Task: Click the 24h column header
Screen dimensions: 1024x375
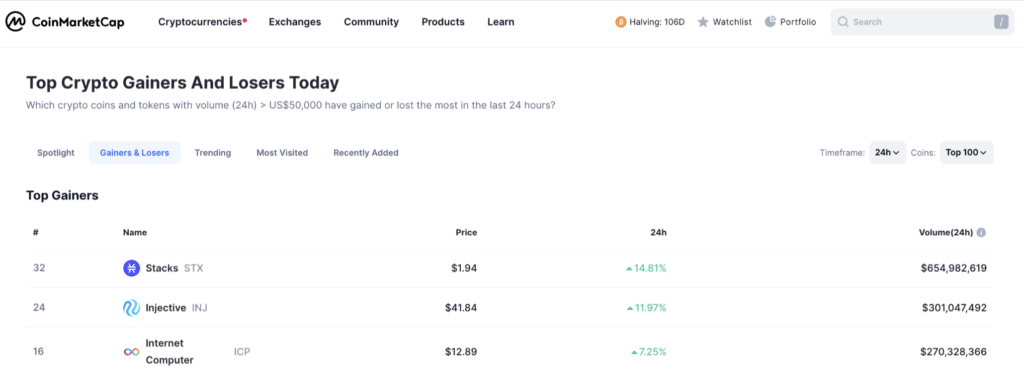Action: click(658, 233)
